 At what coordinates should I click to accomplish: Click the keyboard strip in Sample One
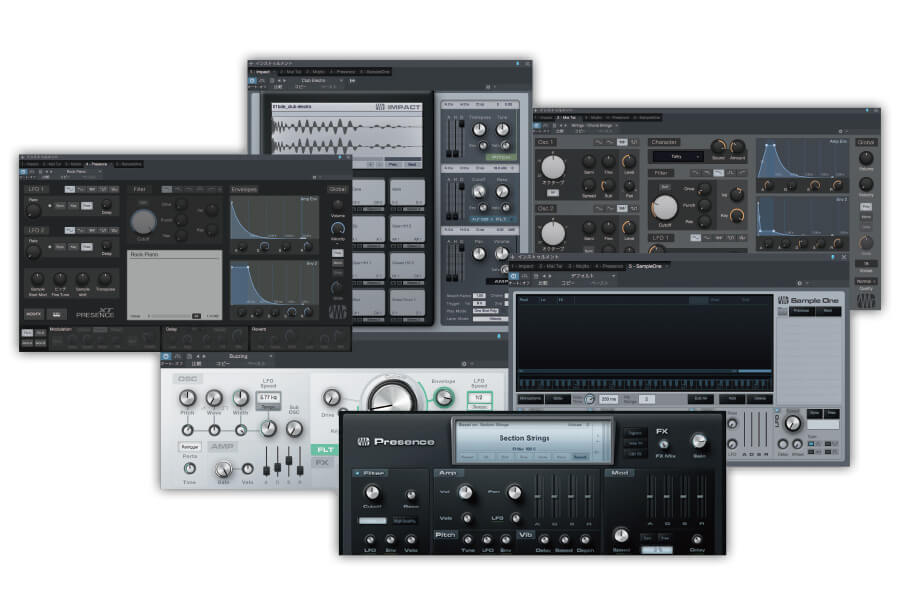(645, 384)
